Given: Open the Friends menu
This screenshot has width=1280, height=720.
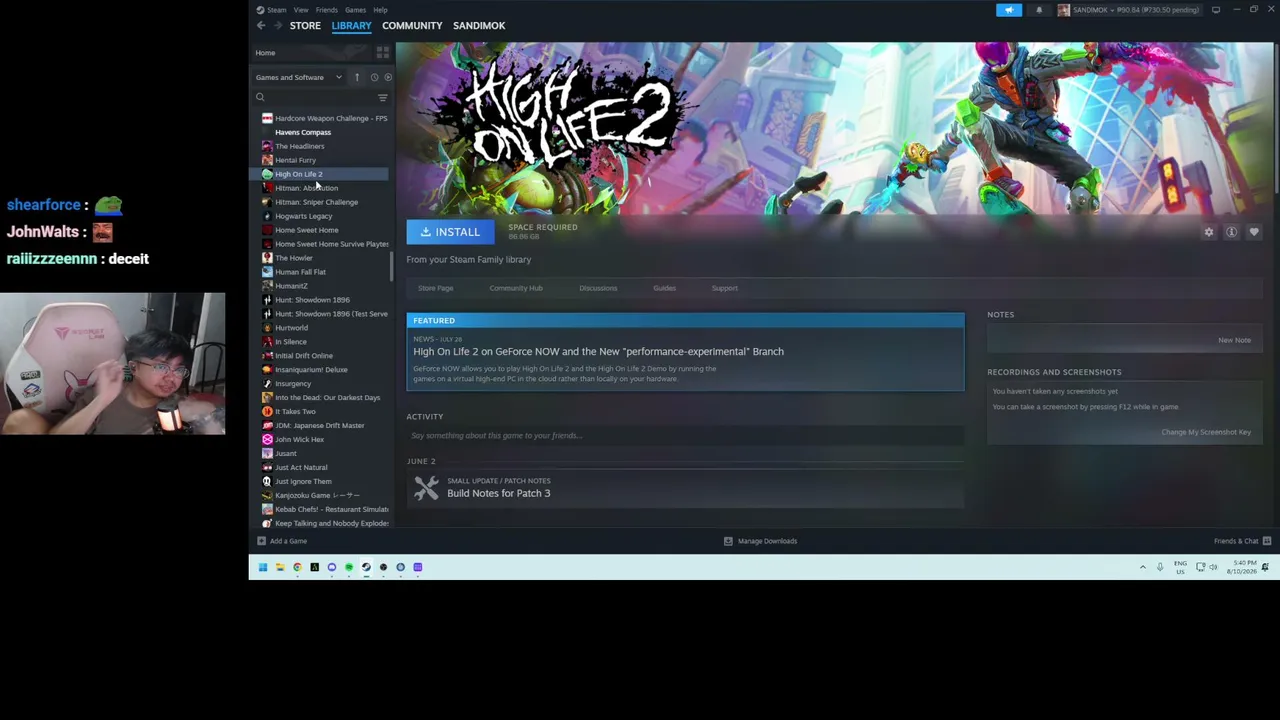Looking at the screenshot, I should click(327, 10).
